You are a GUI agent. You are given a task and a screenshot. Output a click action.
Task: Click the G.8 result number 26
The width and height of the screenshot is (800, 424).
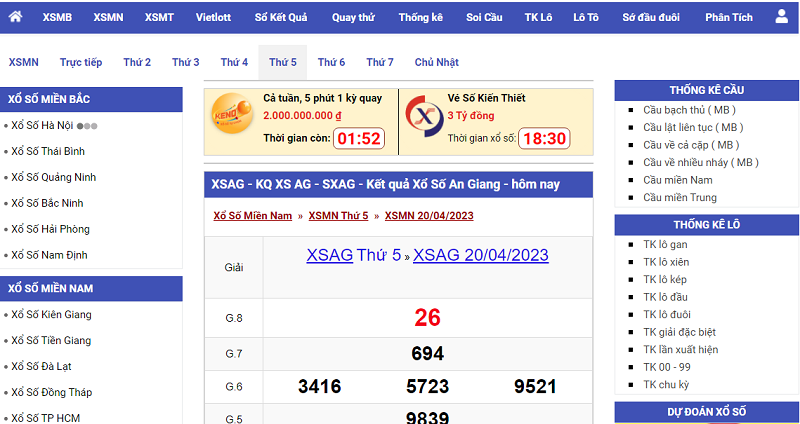pos(427,318)
